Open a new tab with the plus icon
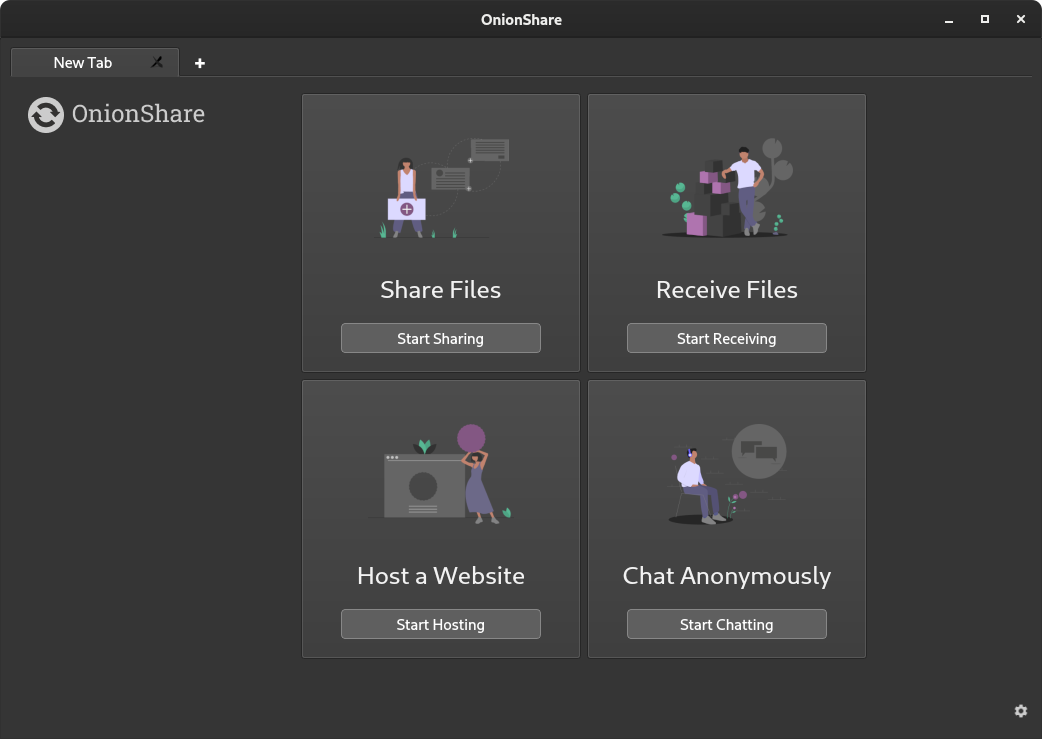1042x739 pixels. click(x=199, y=62)
